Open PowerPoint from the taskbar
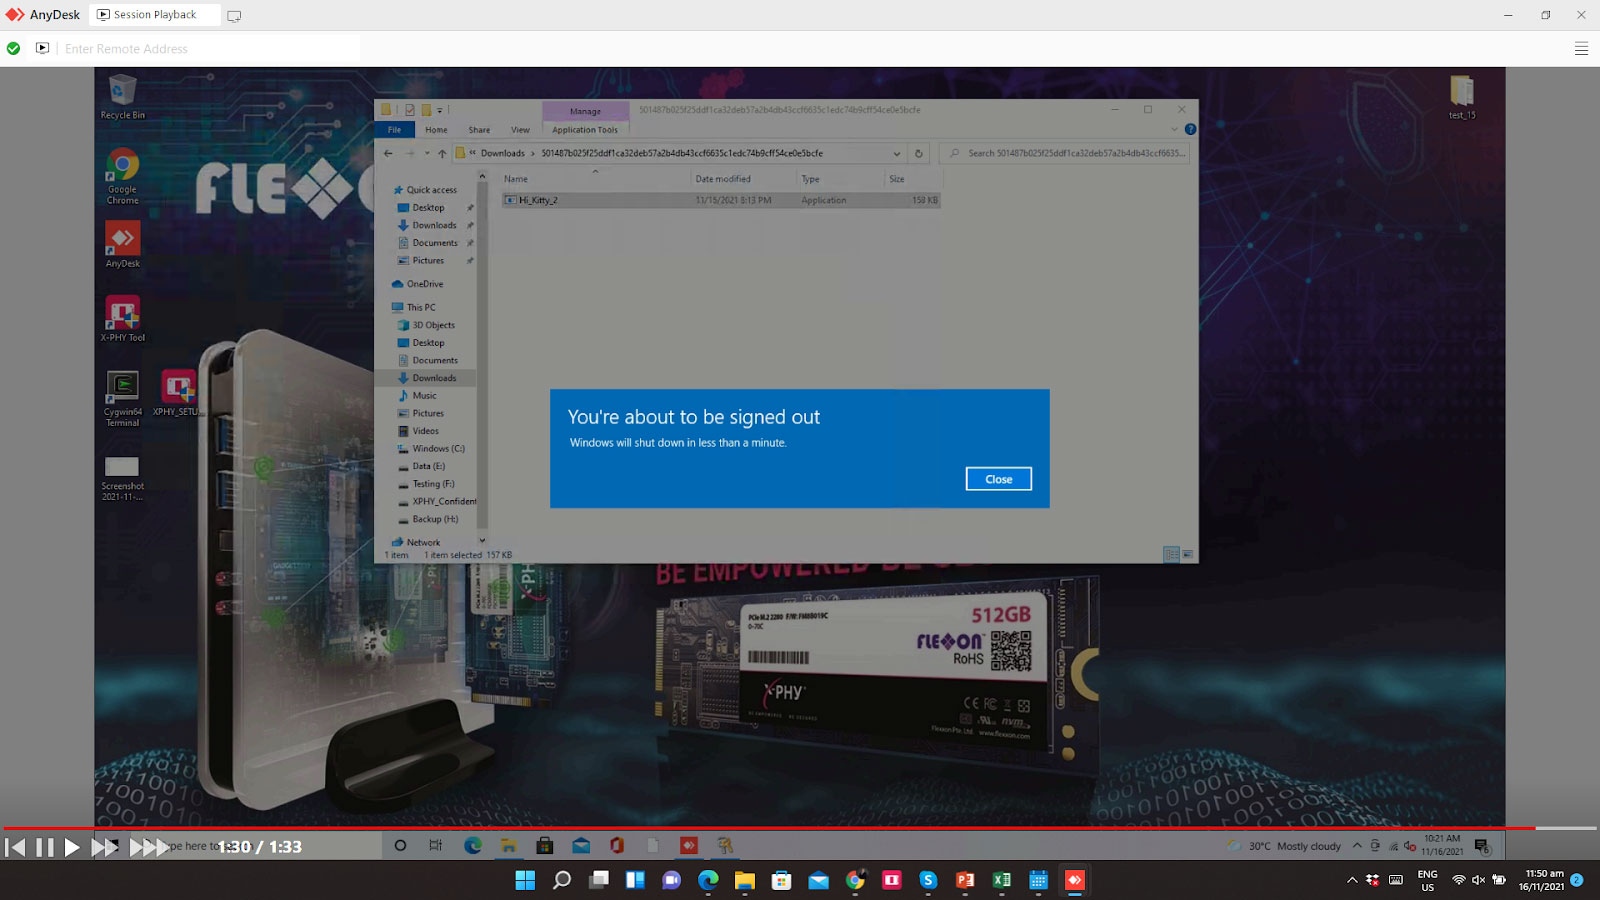1600x900 pixels. pyautogui.click(x=965, y=880)
